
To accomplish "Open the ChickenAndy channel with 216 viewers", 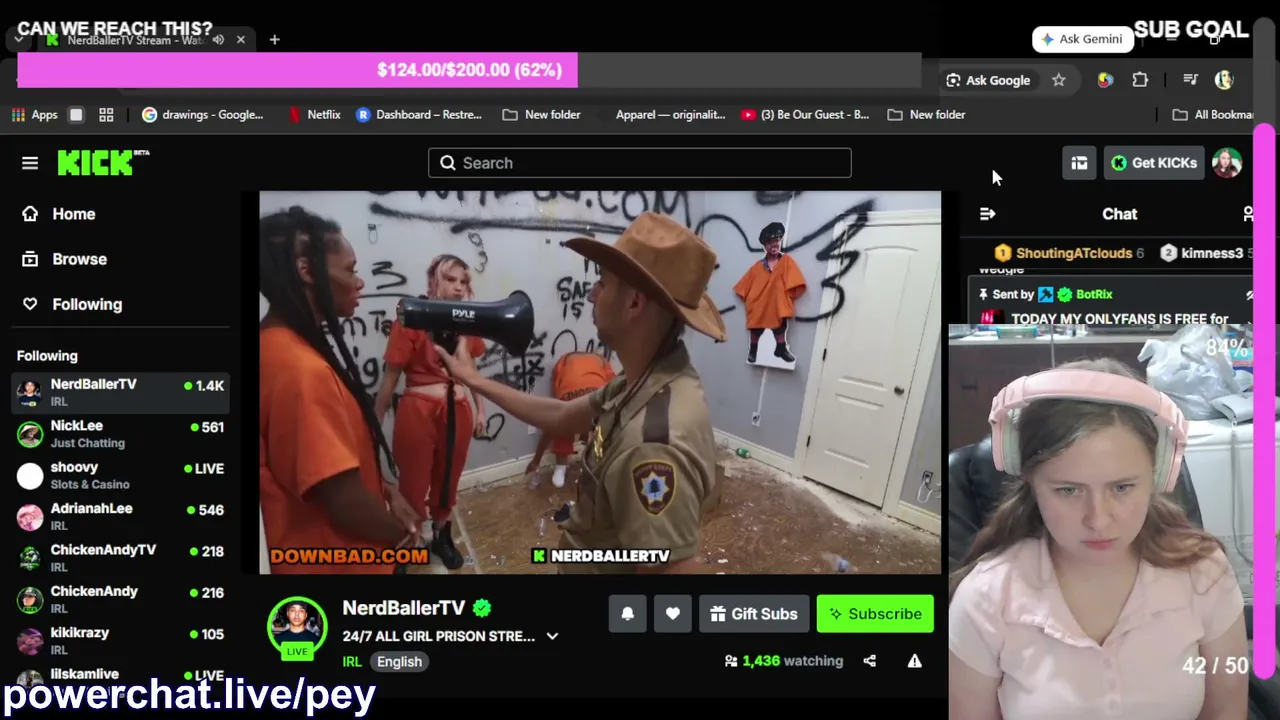I will 120,599.
